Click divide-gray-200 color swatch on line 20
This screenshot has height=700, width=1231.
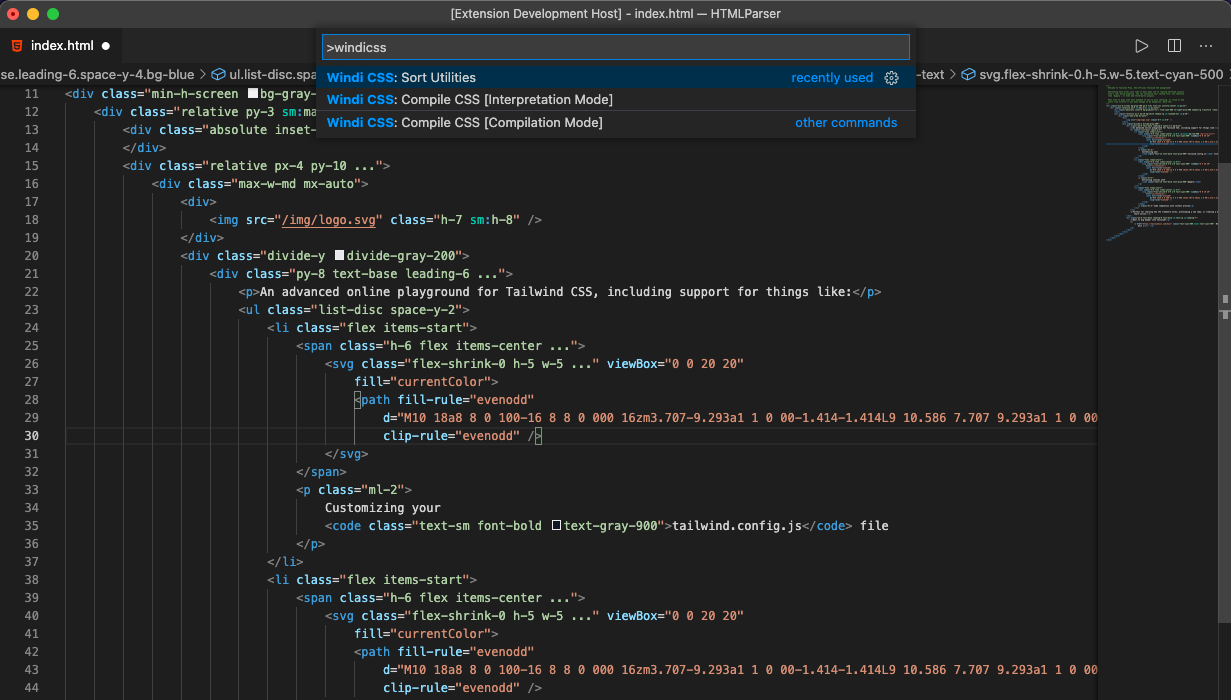click(x=340, y=256)
